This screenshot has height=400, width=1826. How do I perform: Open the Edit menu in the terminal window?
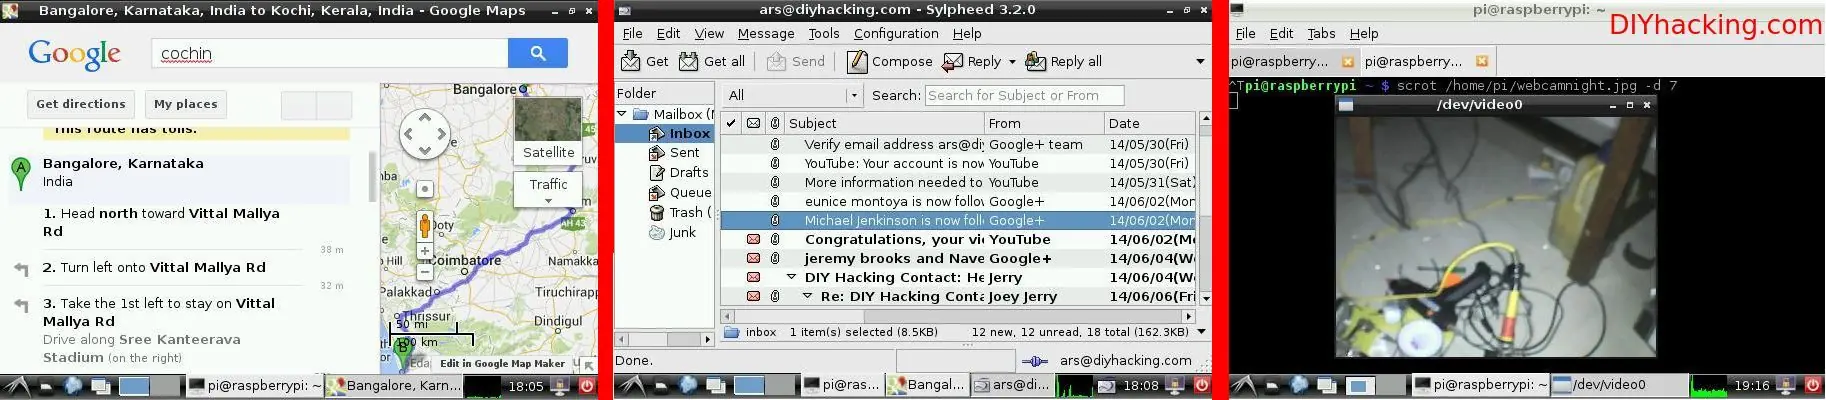coord(1281,33)
